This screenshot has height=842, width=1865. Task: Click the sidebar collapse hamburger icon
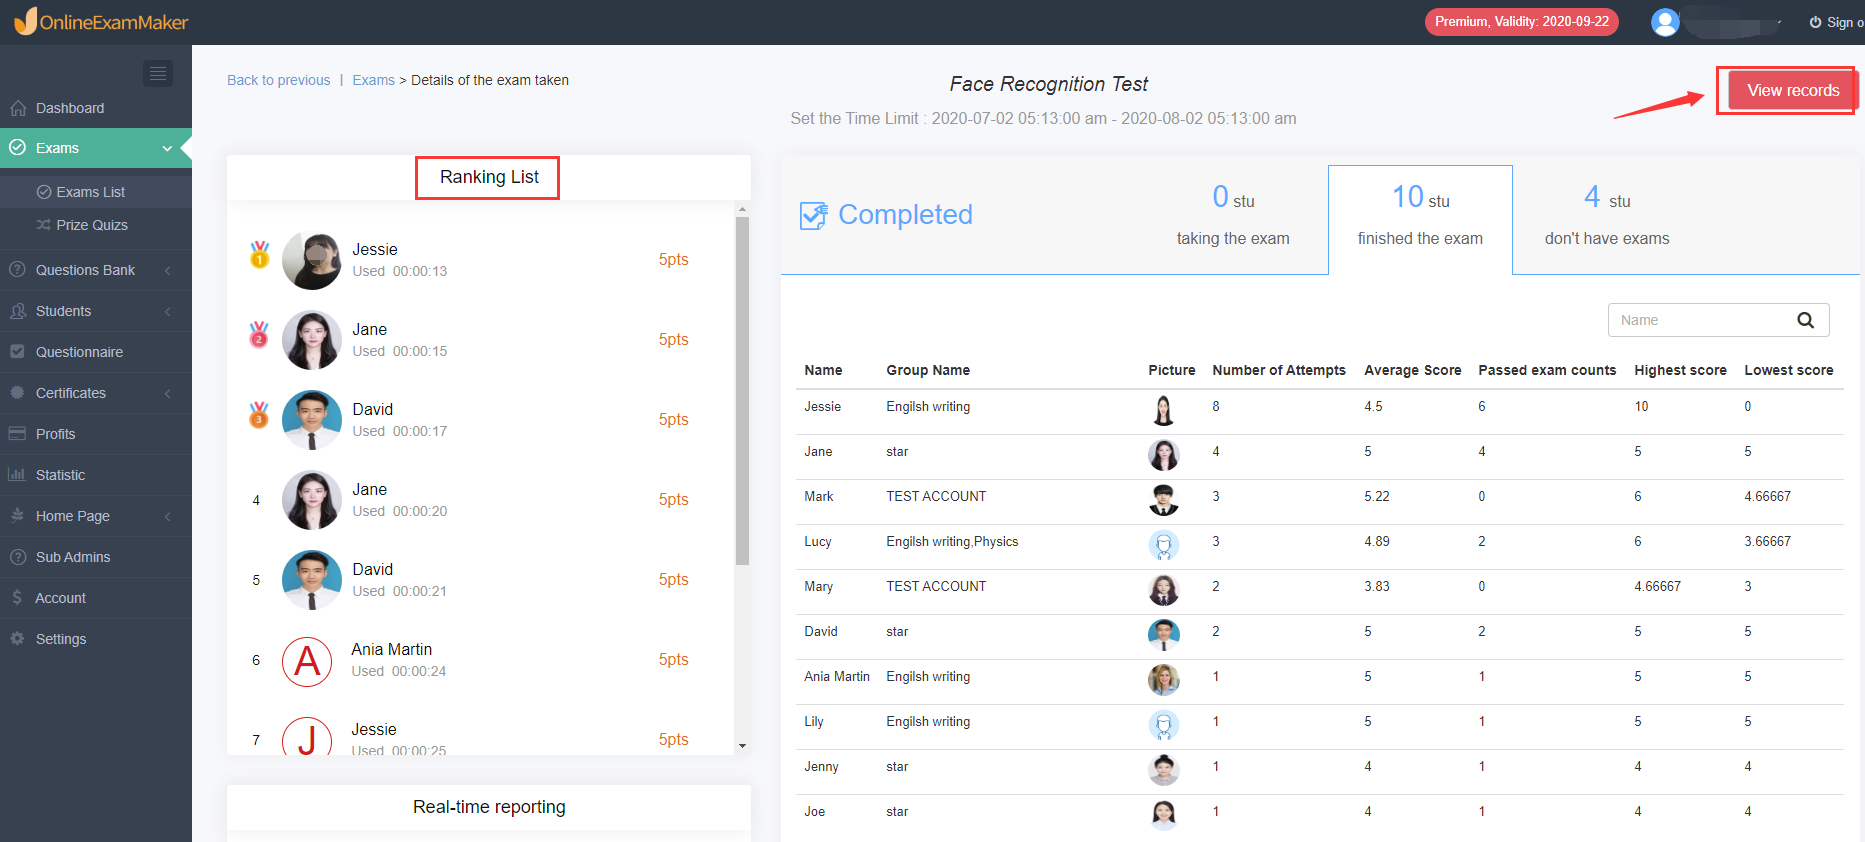158,73
